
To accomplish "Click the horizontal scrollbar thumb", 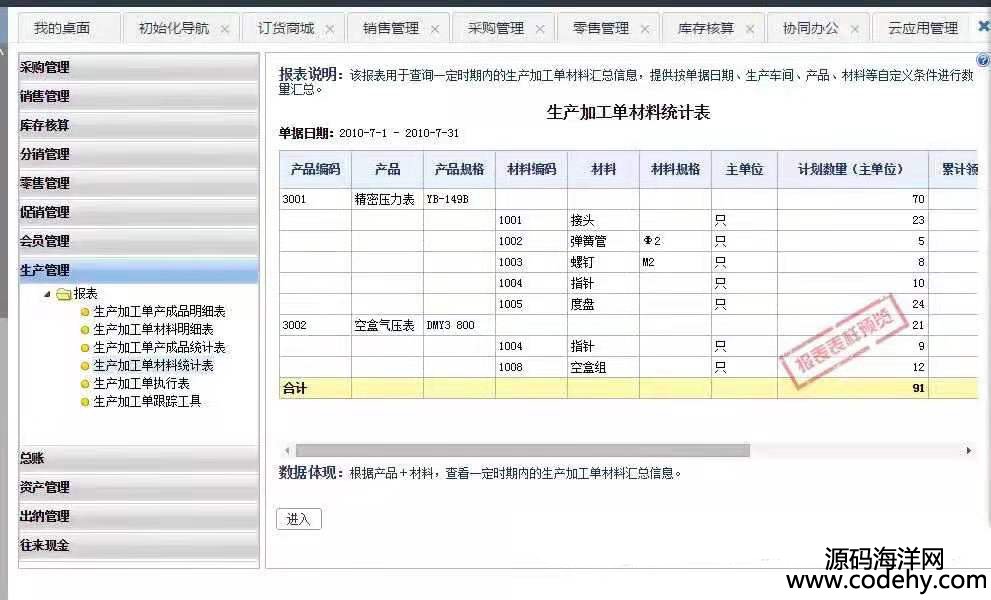I will (521, 451).
